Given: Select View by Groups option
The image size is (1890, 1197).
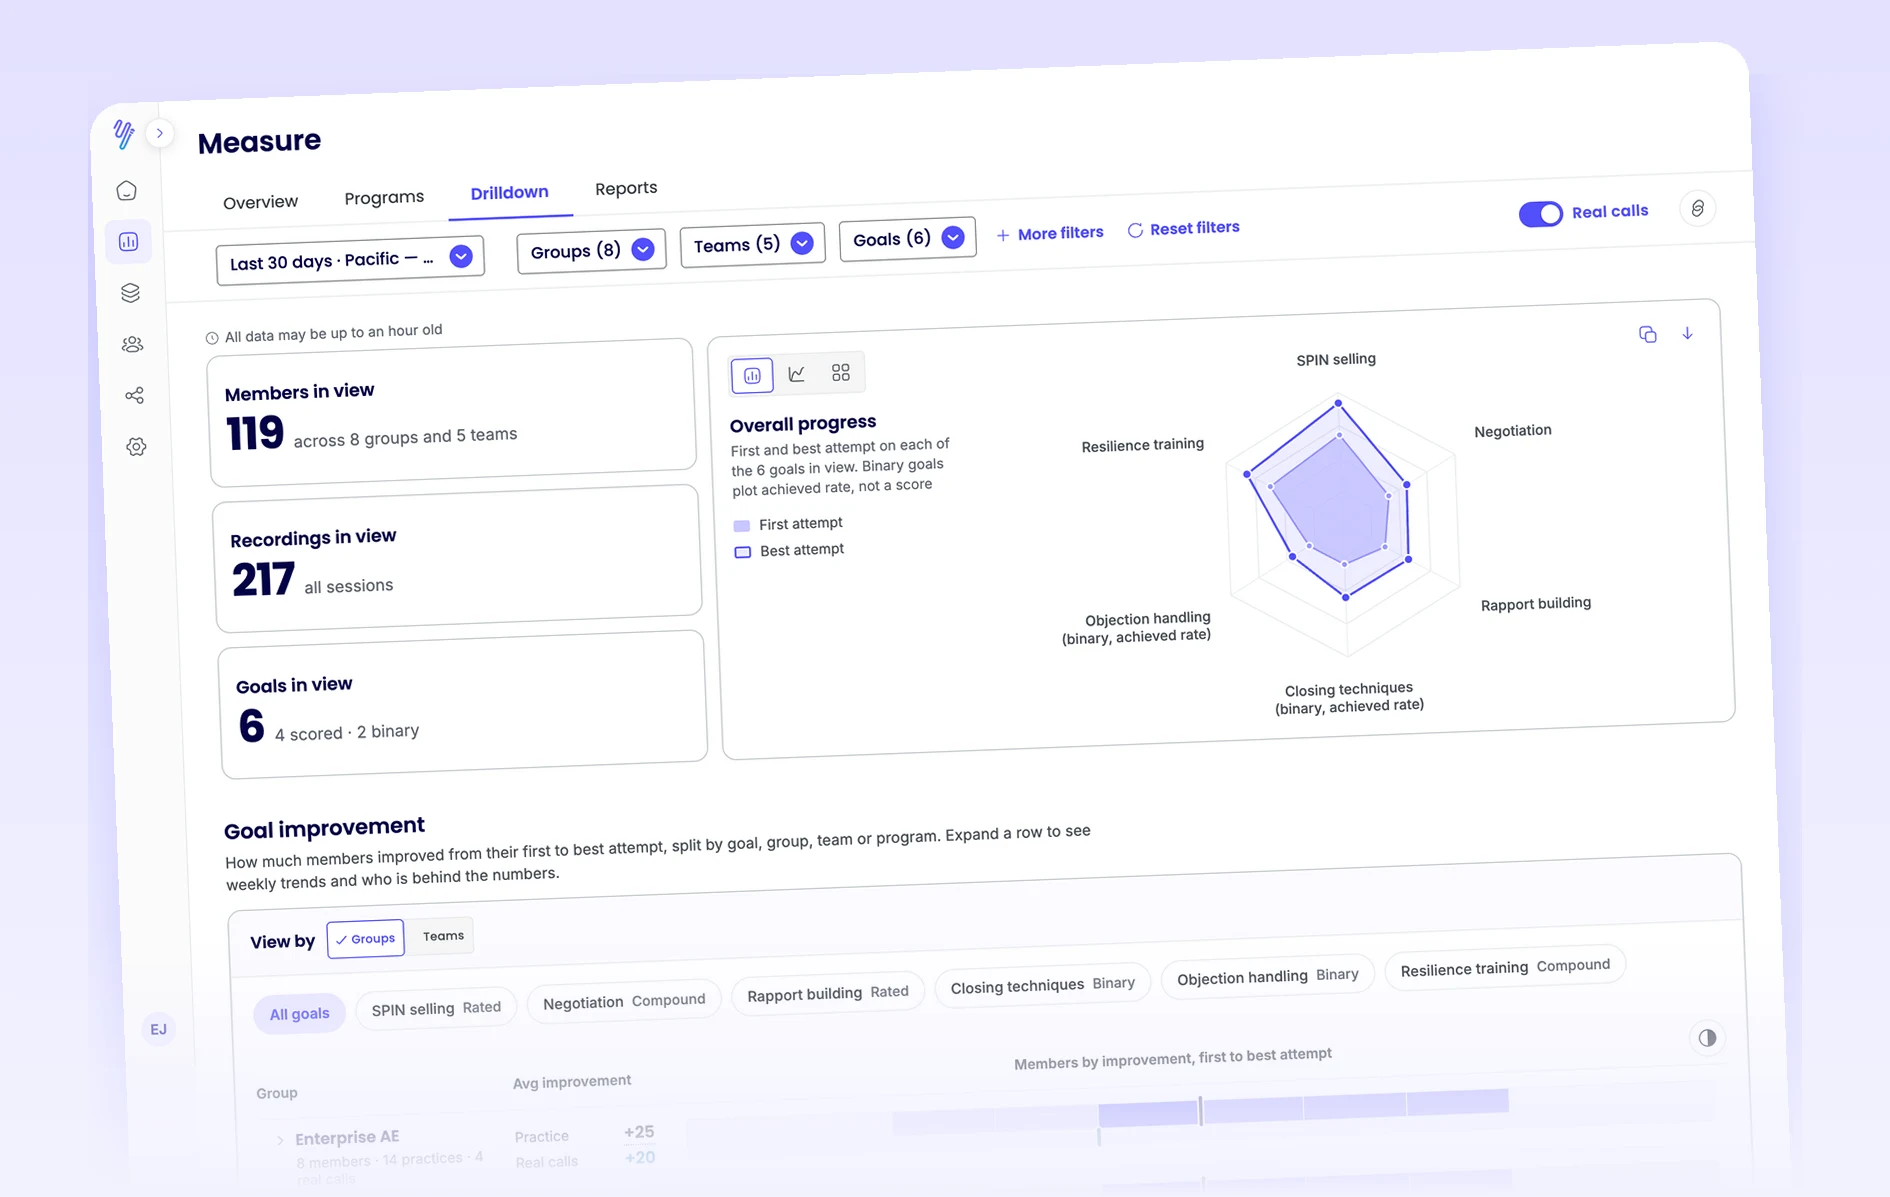Looking at the screenshot, I should click(x=366, y=939).
